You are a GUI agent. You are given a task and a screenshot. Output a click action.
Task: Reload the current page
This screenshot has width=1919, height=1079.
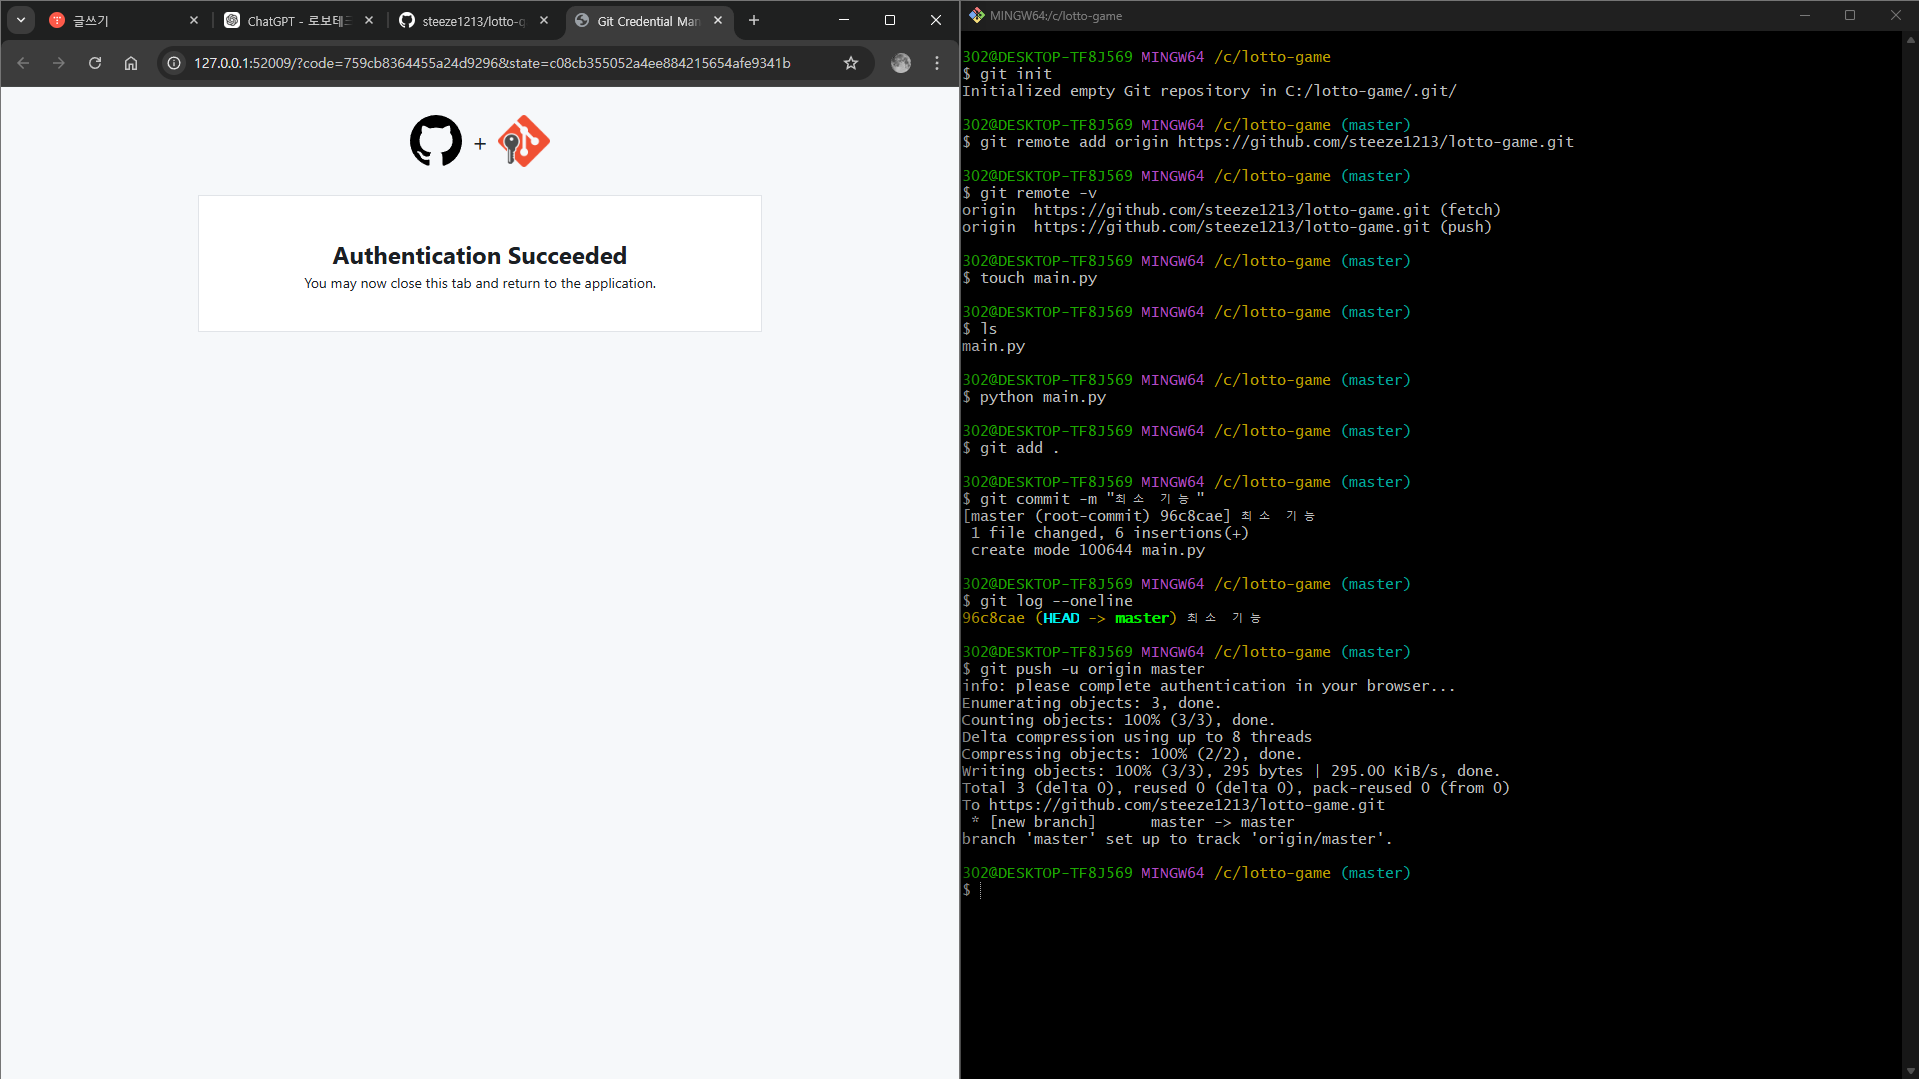(x=95, y=63)
